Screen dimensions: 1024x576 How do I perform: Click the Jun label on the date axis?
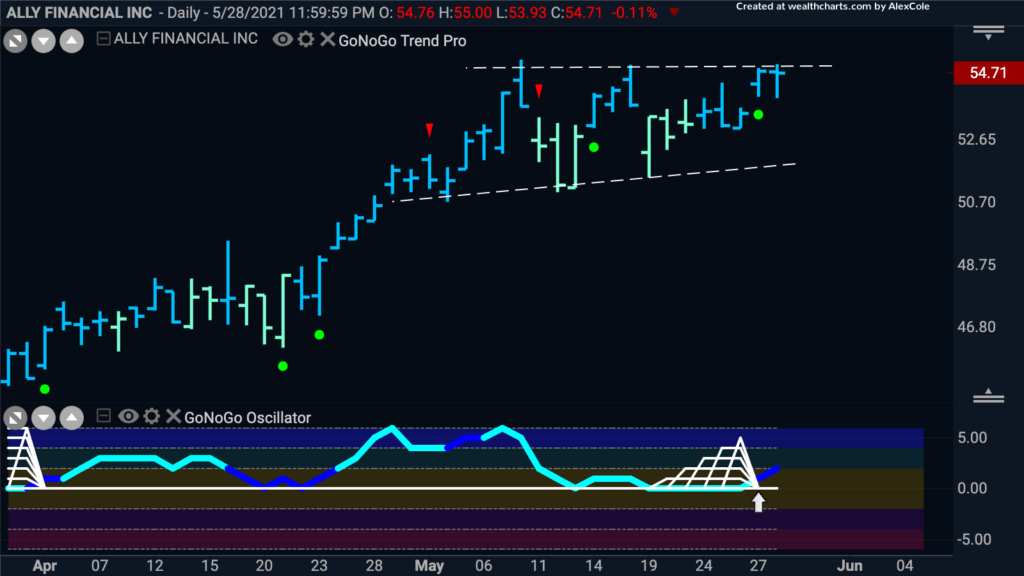coord(850,566)
